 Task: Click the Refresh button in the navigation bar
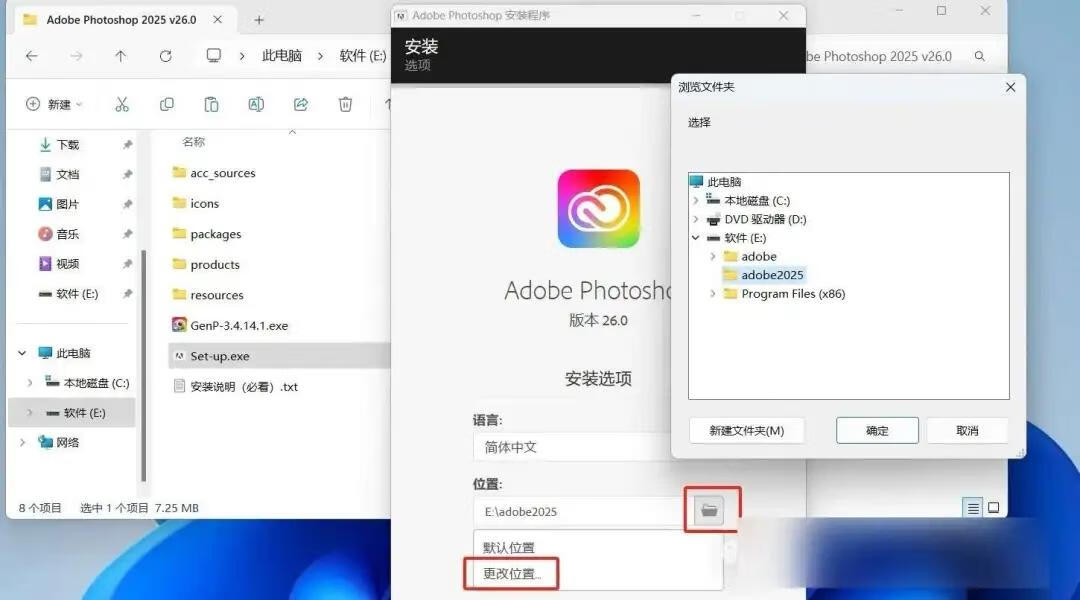click(165, 56)
